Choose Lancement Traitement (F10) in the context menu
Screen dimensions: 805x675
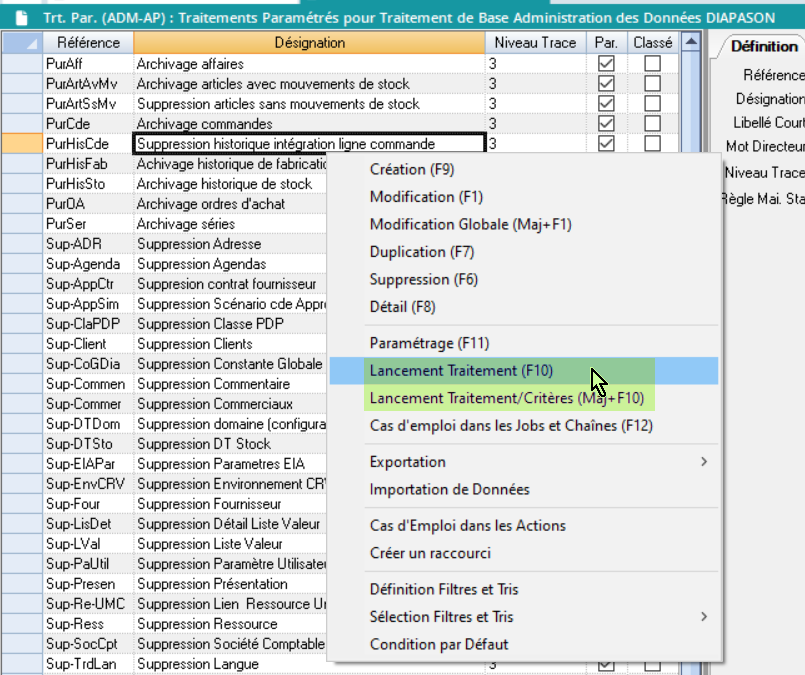coord(461,371)
